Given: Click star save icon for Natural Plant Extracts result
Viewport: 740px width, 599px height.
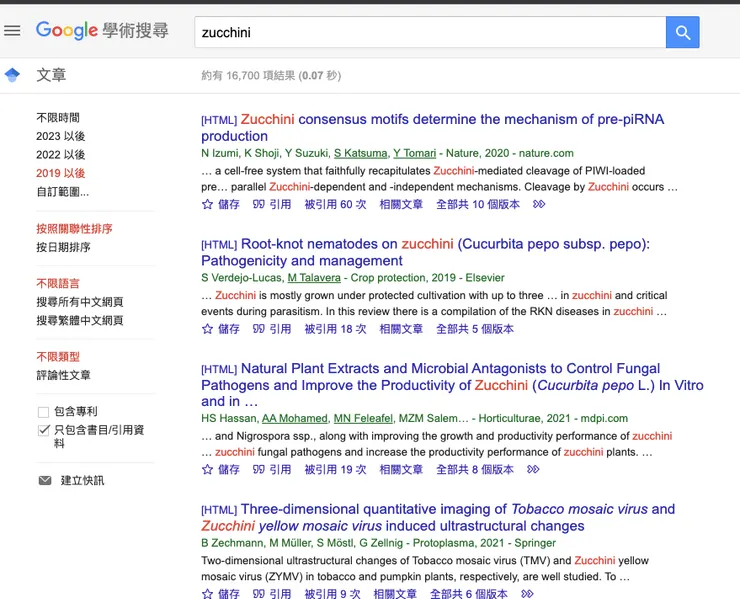Looking at the screenshot, I should (x=207, y=470).
